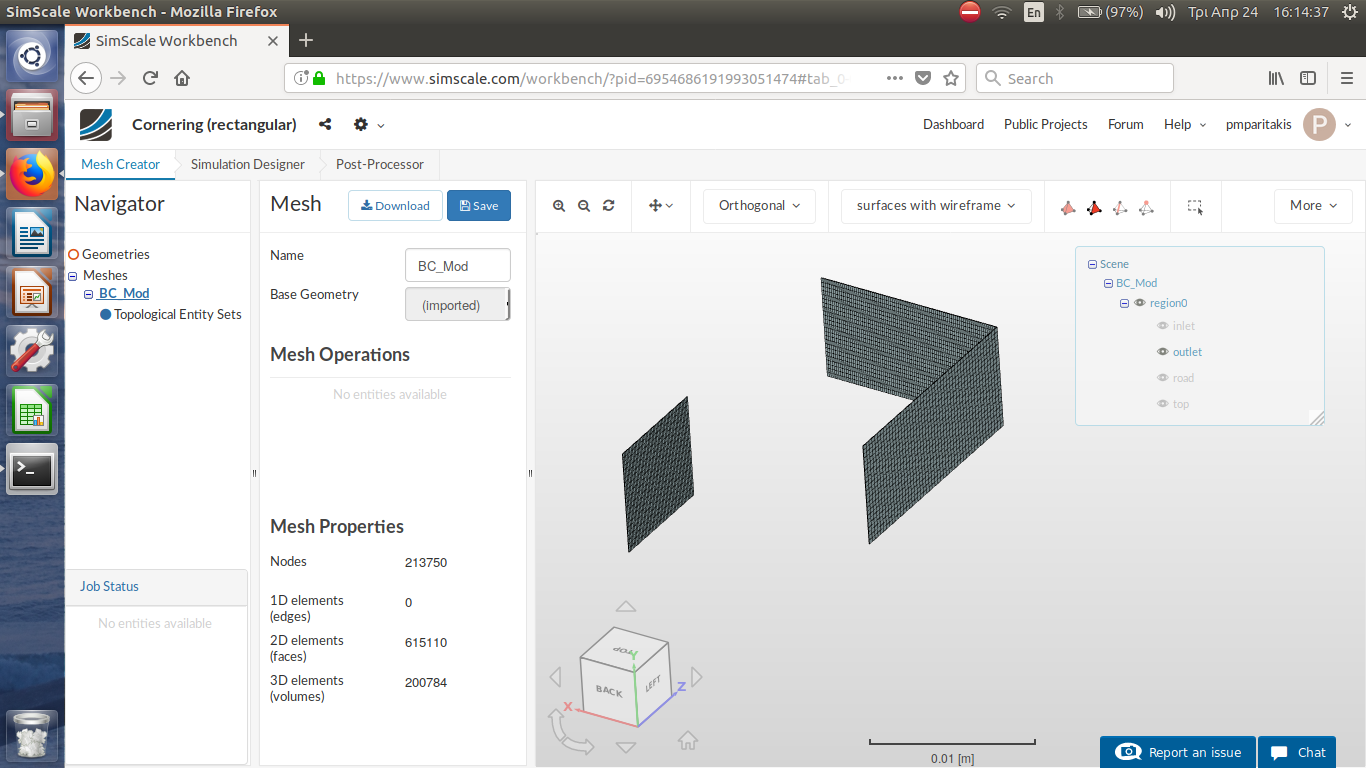Collapse the BC_Mod tree node
The height and width of the screenshot is (768, 1366).
1107,283
